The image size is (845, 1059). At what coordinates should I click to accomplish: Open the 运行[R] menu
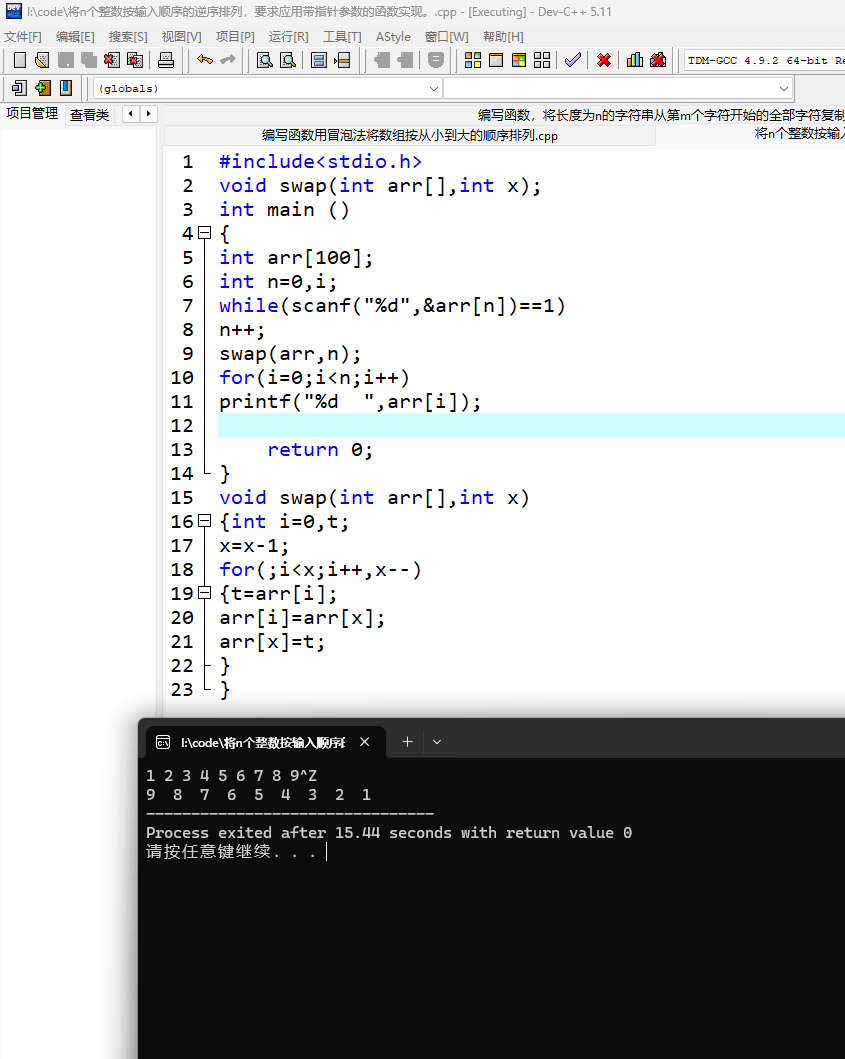[288, 36]
